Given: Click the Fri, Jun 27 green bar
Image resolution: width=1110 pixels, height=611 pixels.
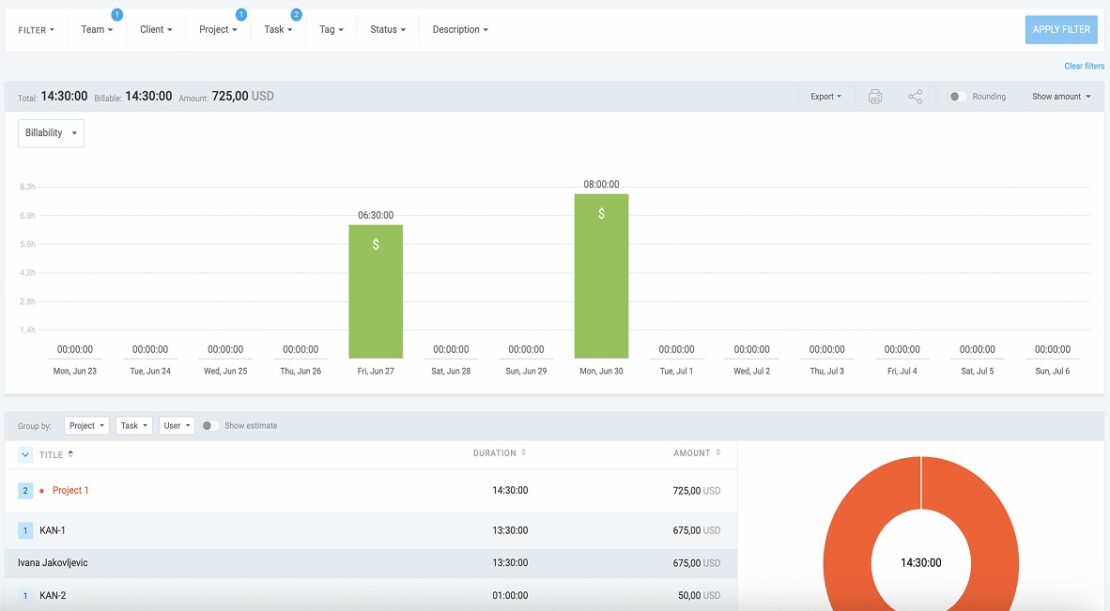Looking at the screenshot, I should pyautogui.click(x=376, y=291).
